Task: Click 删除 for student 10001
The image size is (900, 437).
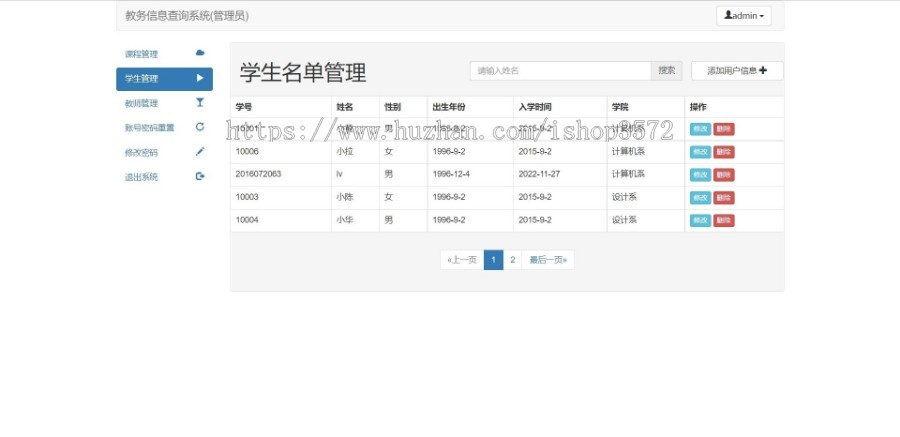Action: tap(724, 129)
